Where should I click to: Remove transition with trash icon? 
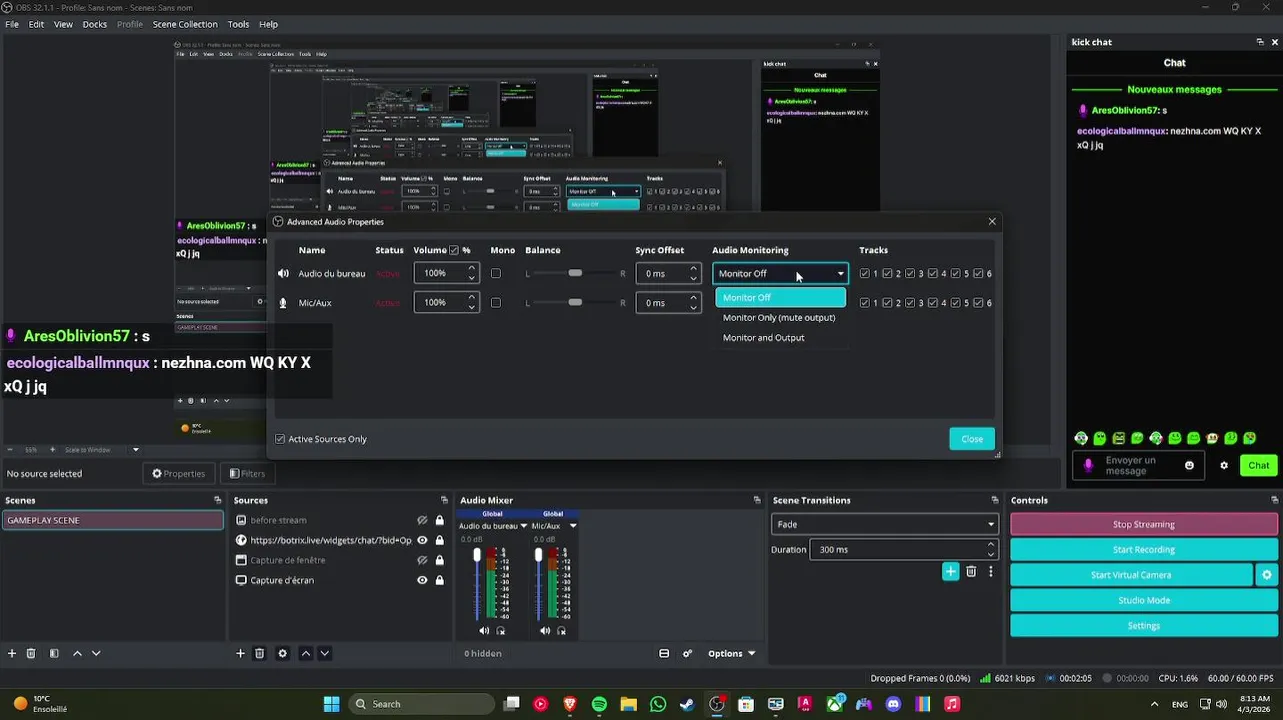pyautogui.click(x=971, y=571)
